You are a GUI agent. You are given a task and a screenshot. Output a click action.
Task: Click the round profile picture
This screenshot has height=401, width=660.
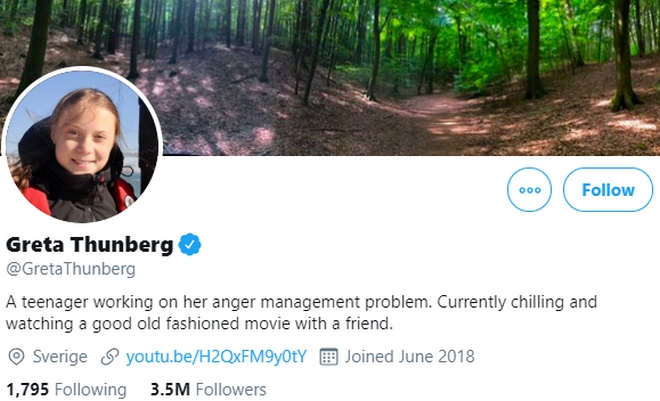(83, 146)
